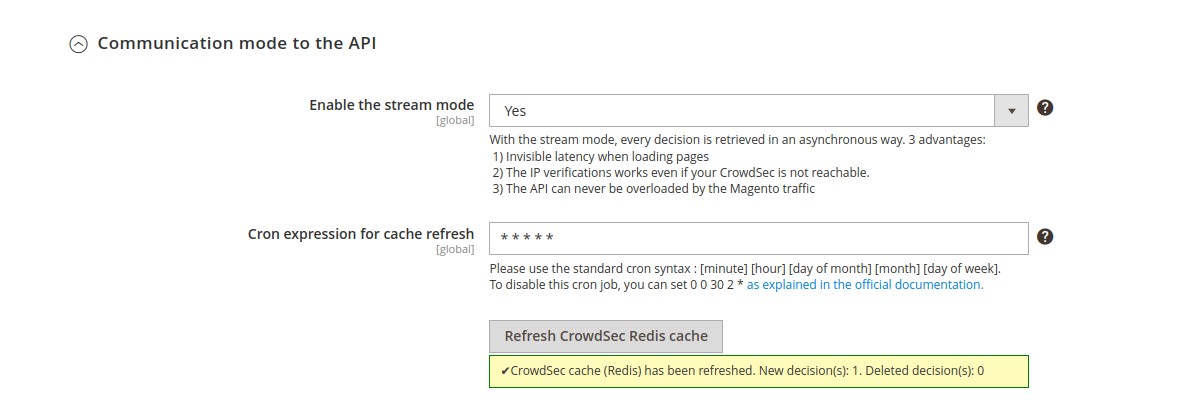The width and height of the screenshot is (1200, 416).
Task: Click the 'Cron expression for cache refresh' label
Action: pos(361,234)
